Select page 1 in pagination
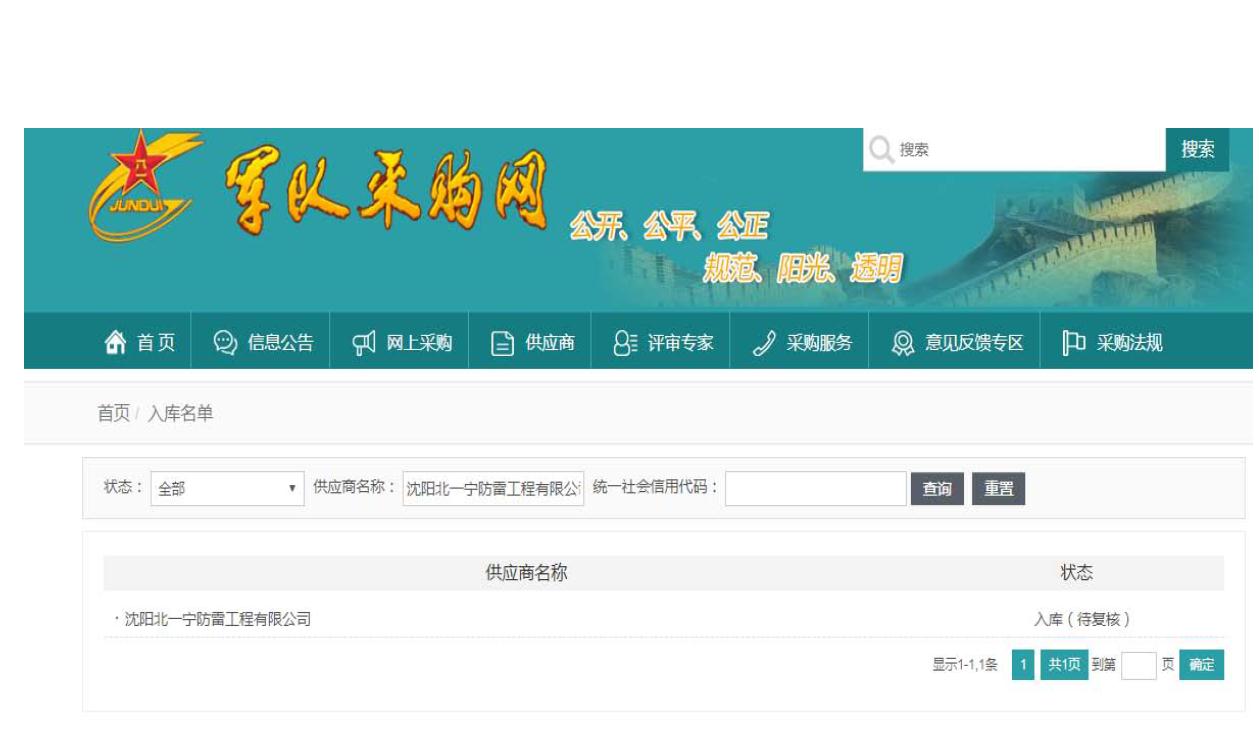 1023,665
